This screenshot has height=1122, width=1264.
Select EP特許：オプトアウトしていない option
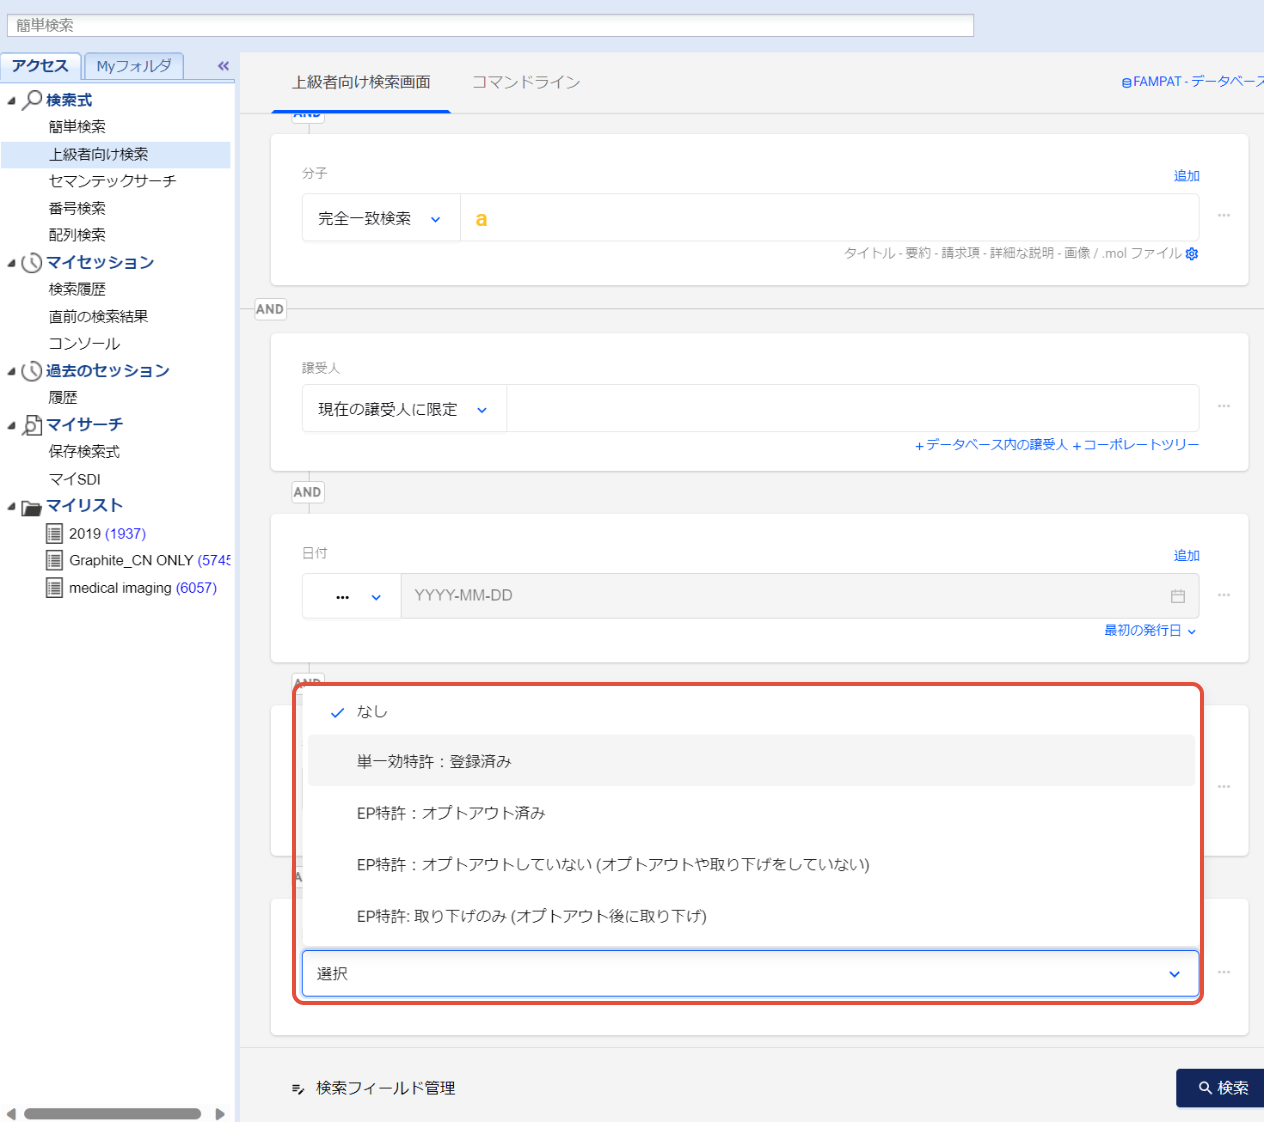click(750, 864)
